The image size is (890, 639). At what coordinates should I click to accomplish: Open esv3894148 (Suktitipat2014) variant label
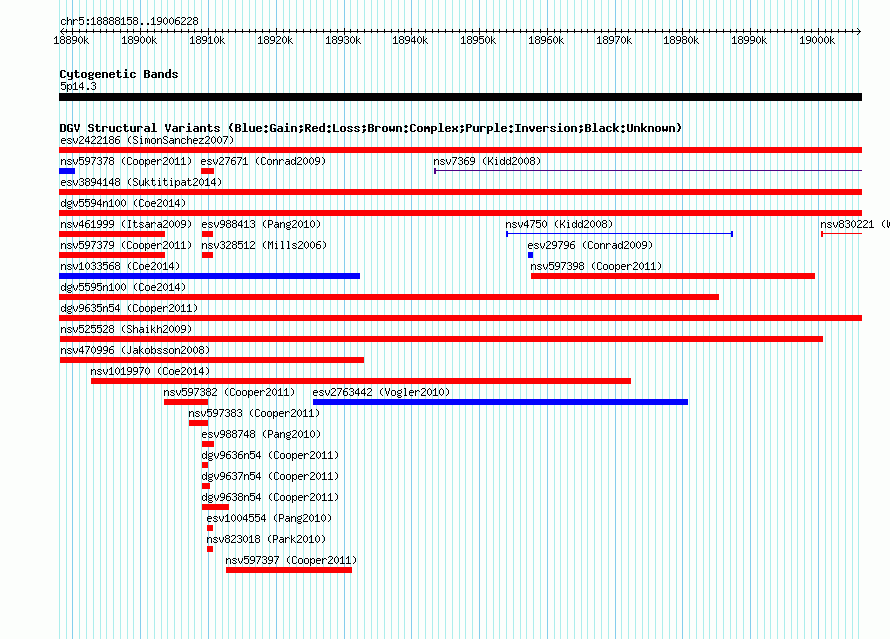(x=141, y=182)
